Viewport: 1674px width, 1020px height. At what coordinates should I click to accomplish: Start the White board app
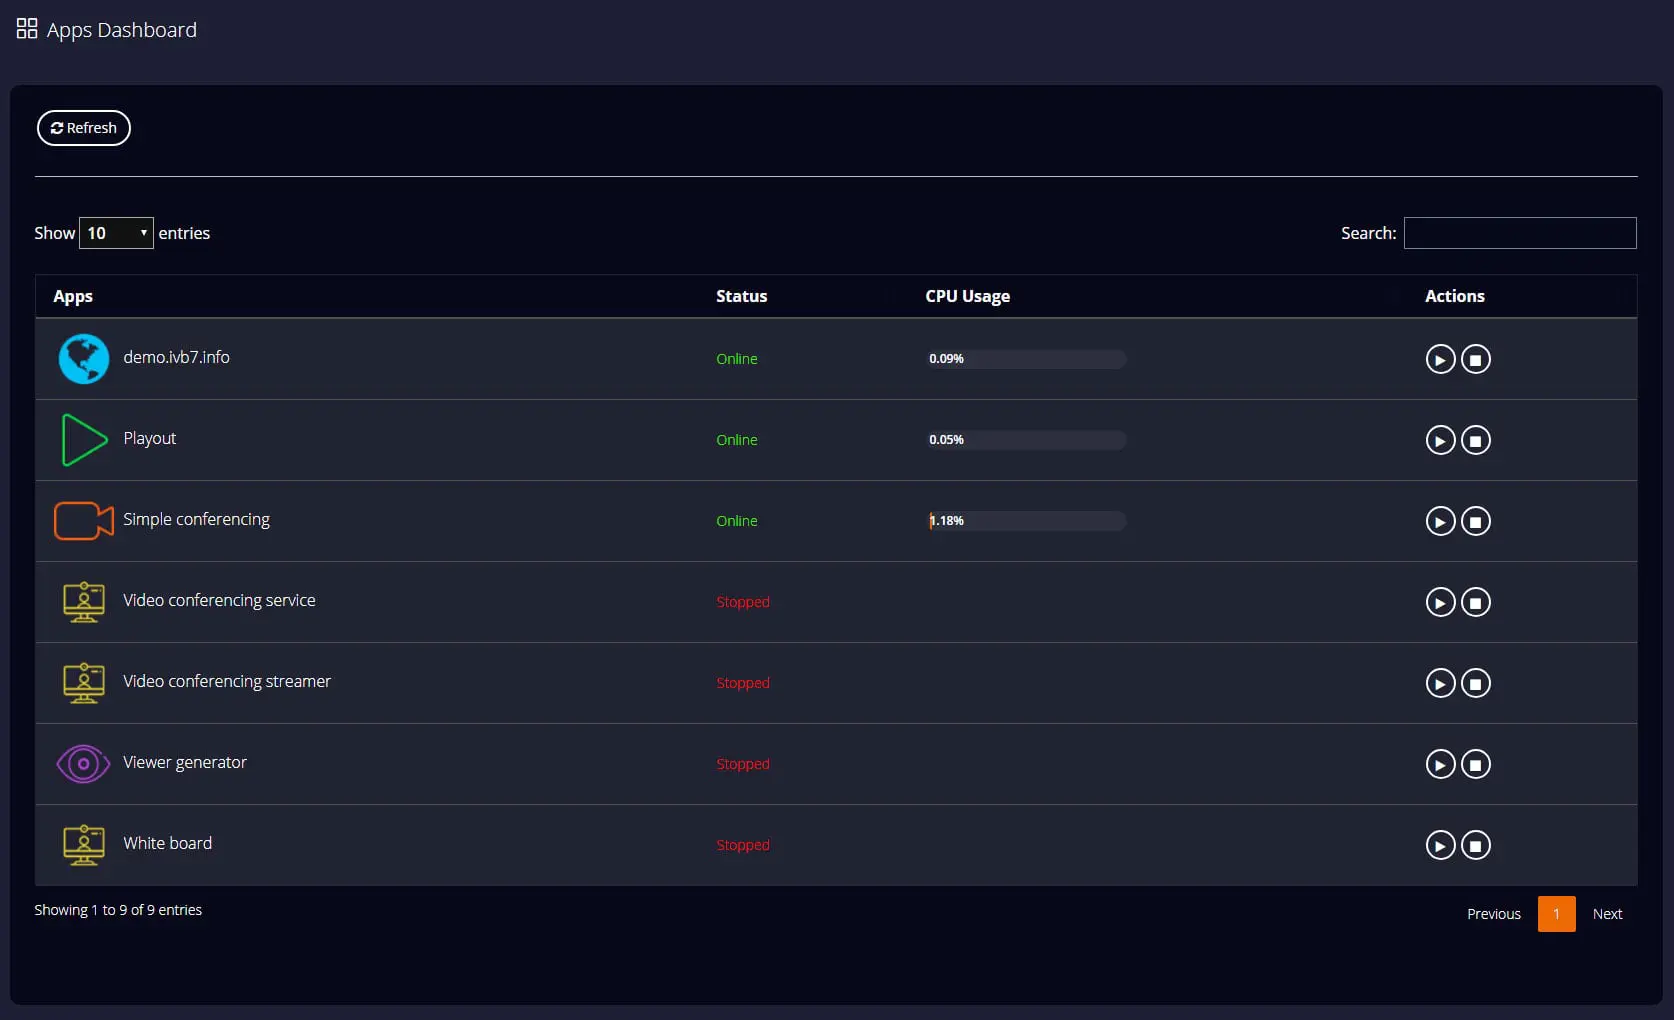click(1440, 845)
